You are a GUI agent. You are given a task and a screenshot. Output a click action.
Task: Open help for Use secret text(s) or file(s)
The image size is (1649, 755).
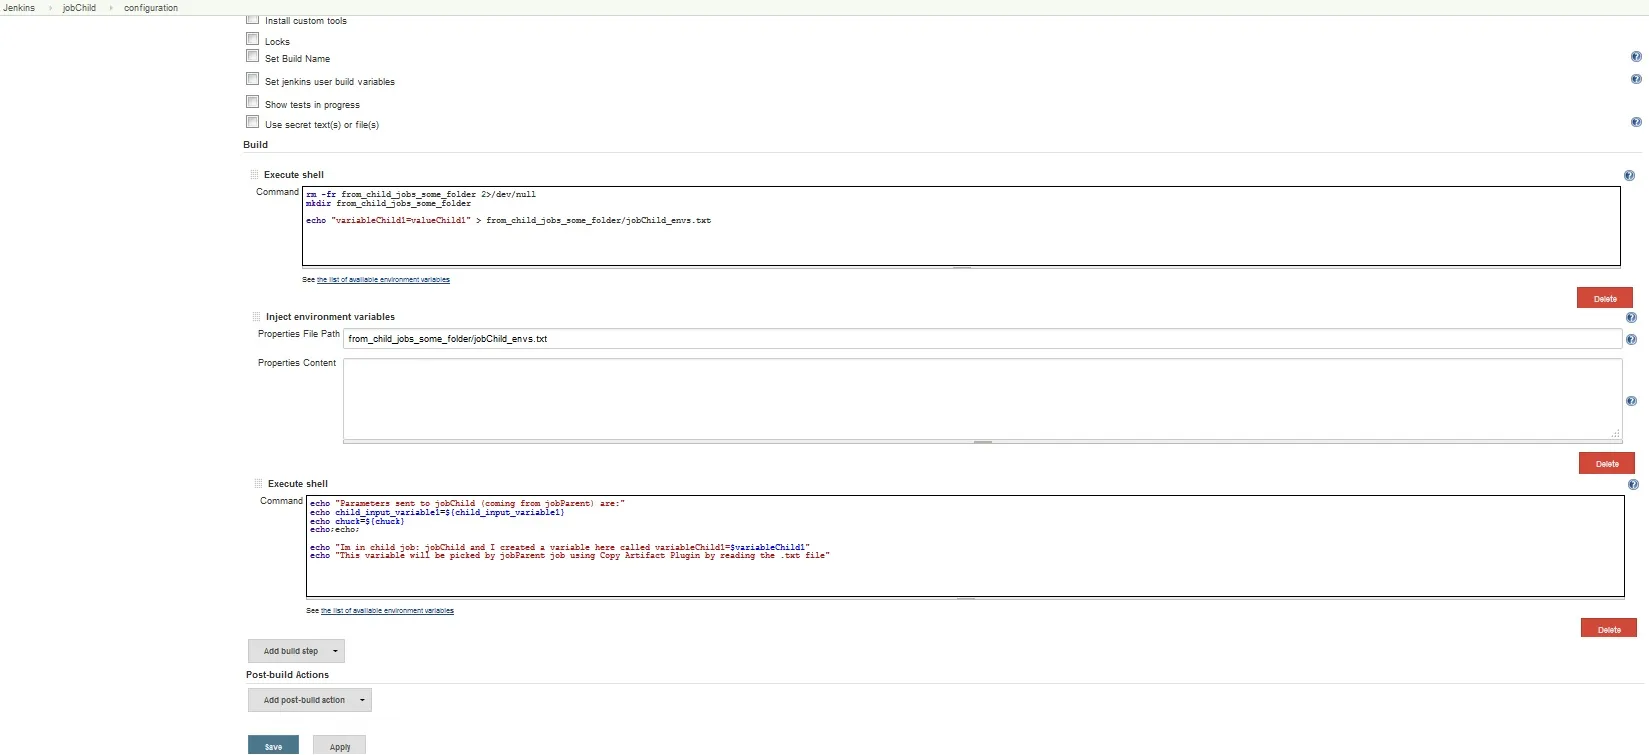pyautogui.click(x=1636, y=122)
